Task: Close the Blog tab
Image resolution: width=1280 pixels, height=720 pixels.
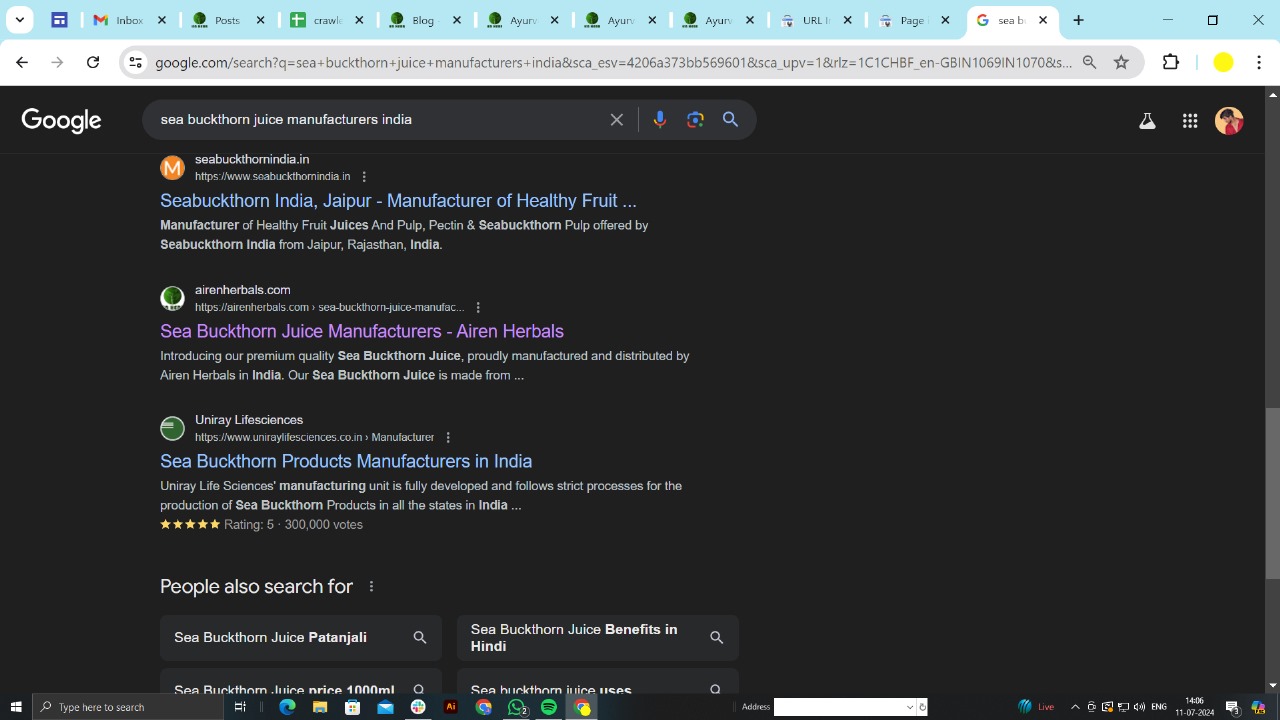Action: pos(457,20)
